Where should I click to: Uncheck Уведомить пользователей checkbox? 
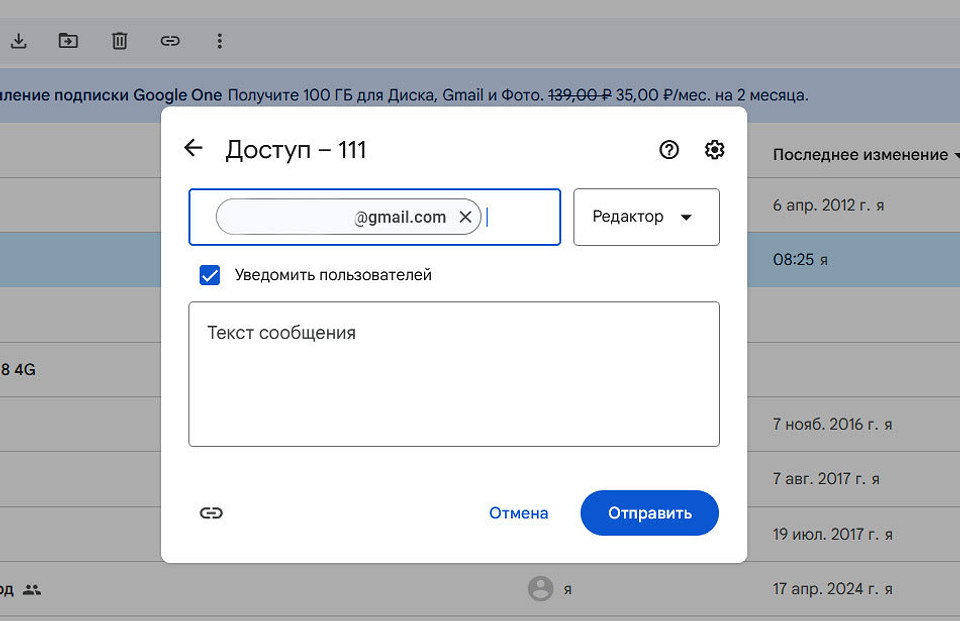(210, 275)
